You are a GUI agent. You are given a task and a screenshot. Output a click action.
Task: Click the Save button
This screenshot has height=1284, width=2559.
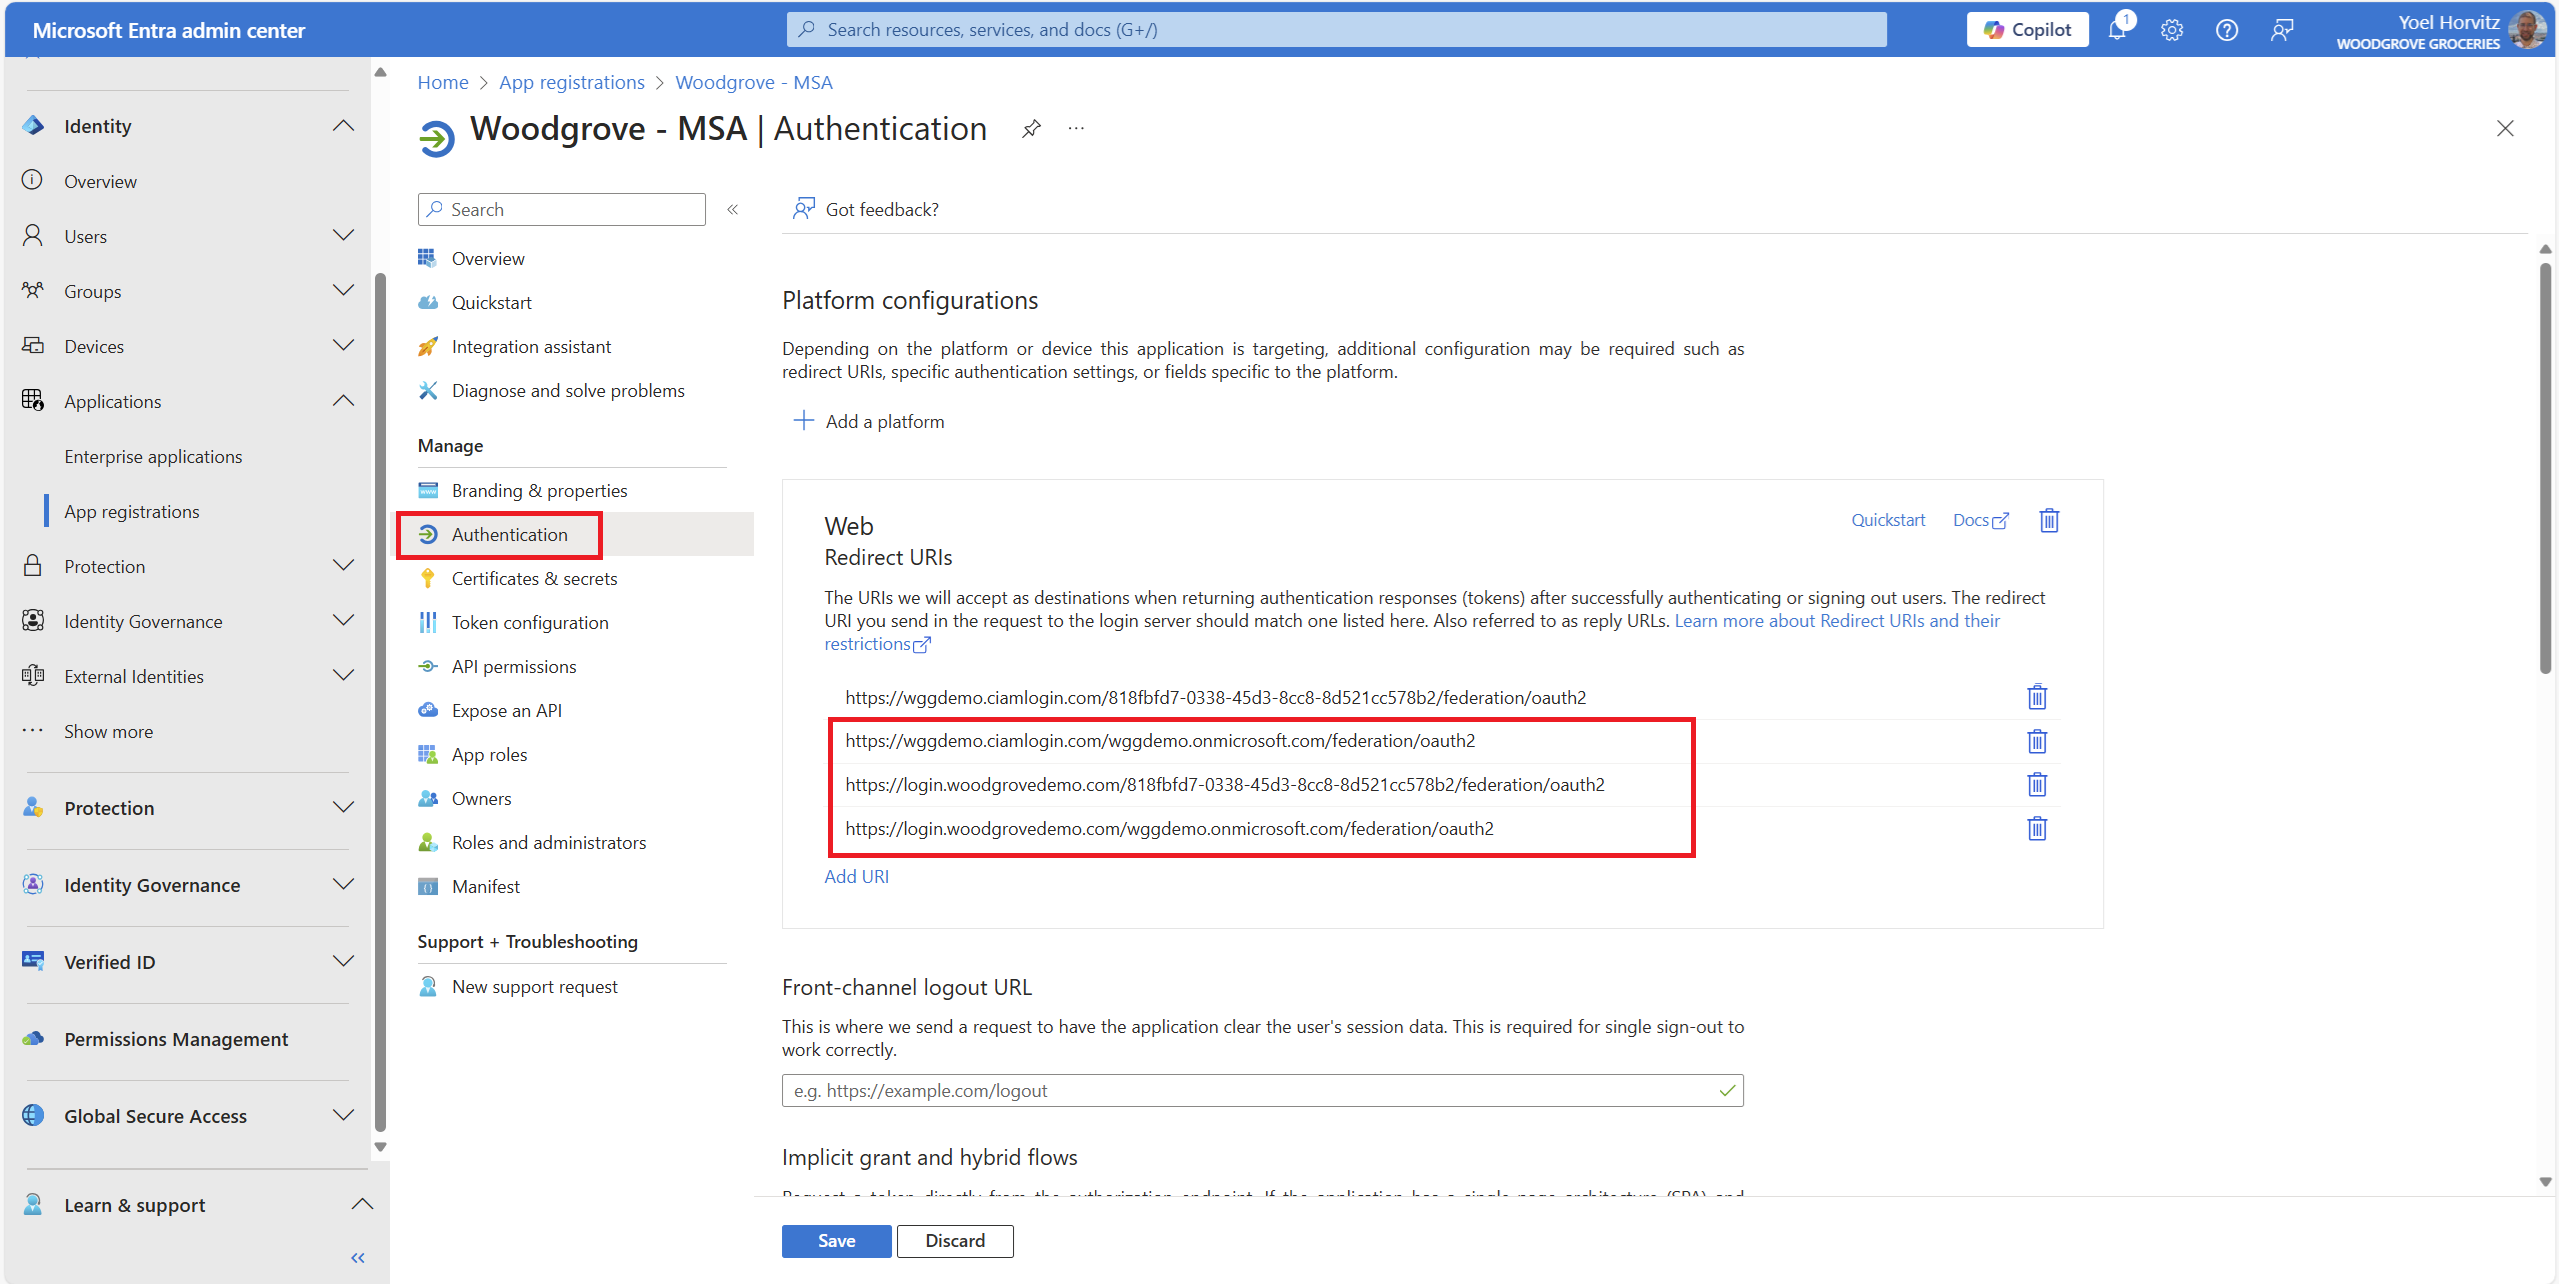click(836, 1240)
